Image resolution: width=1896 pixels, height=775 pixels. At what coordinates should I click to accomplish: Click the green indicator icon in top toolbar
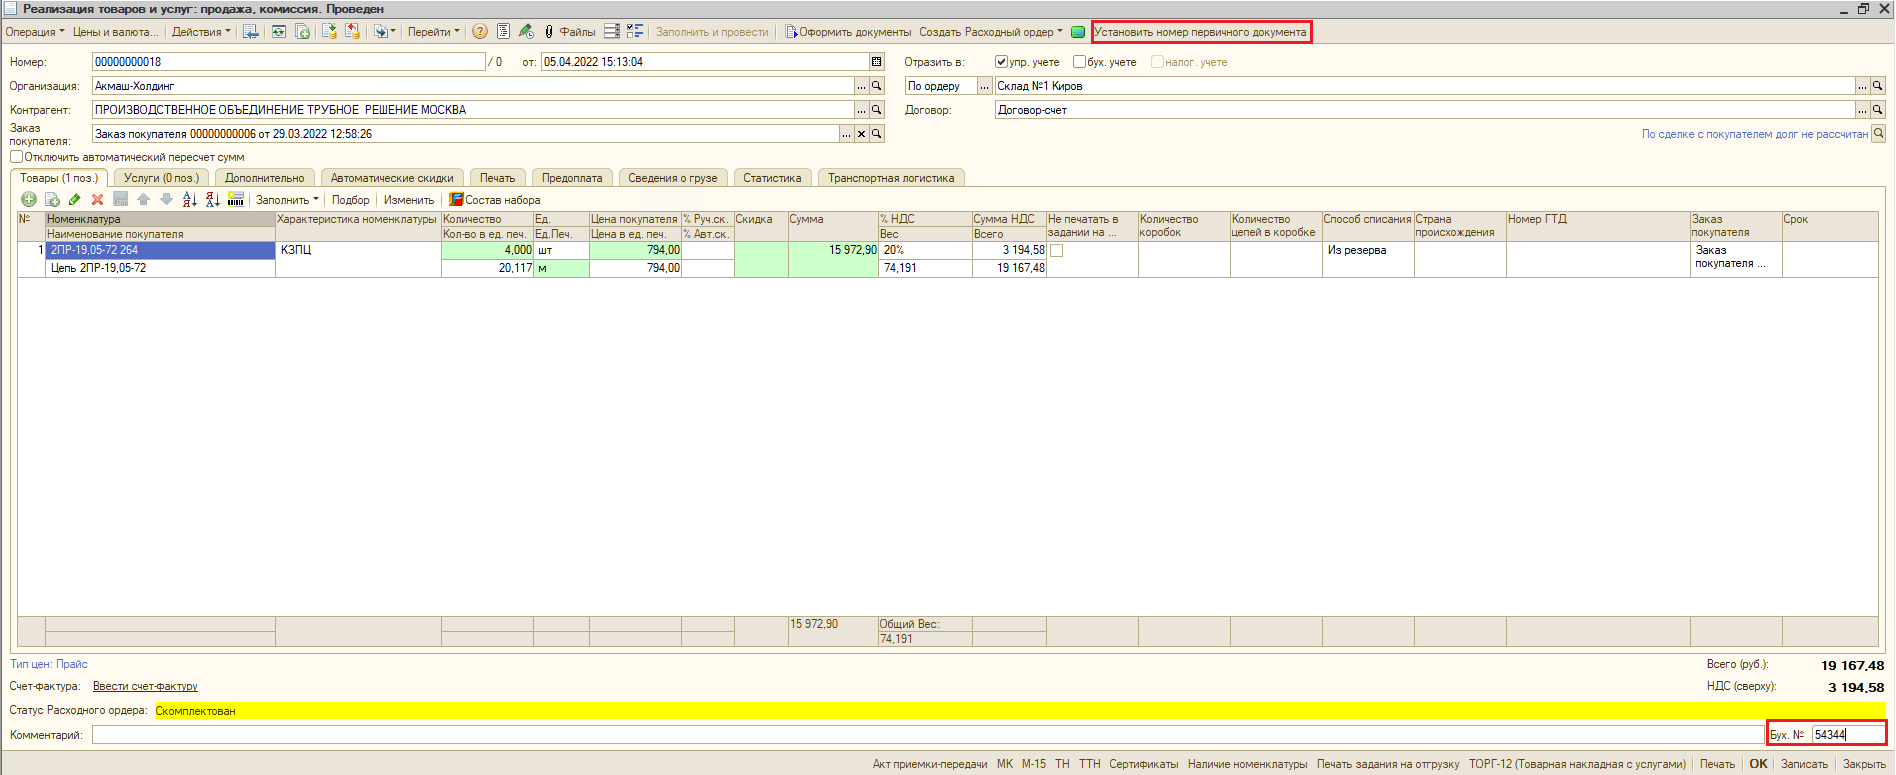tap(1078, 32)
